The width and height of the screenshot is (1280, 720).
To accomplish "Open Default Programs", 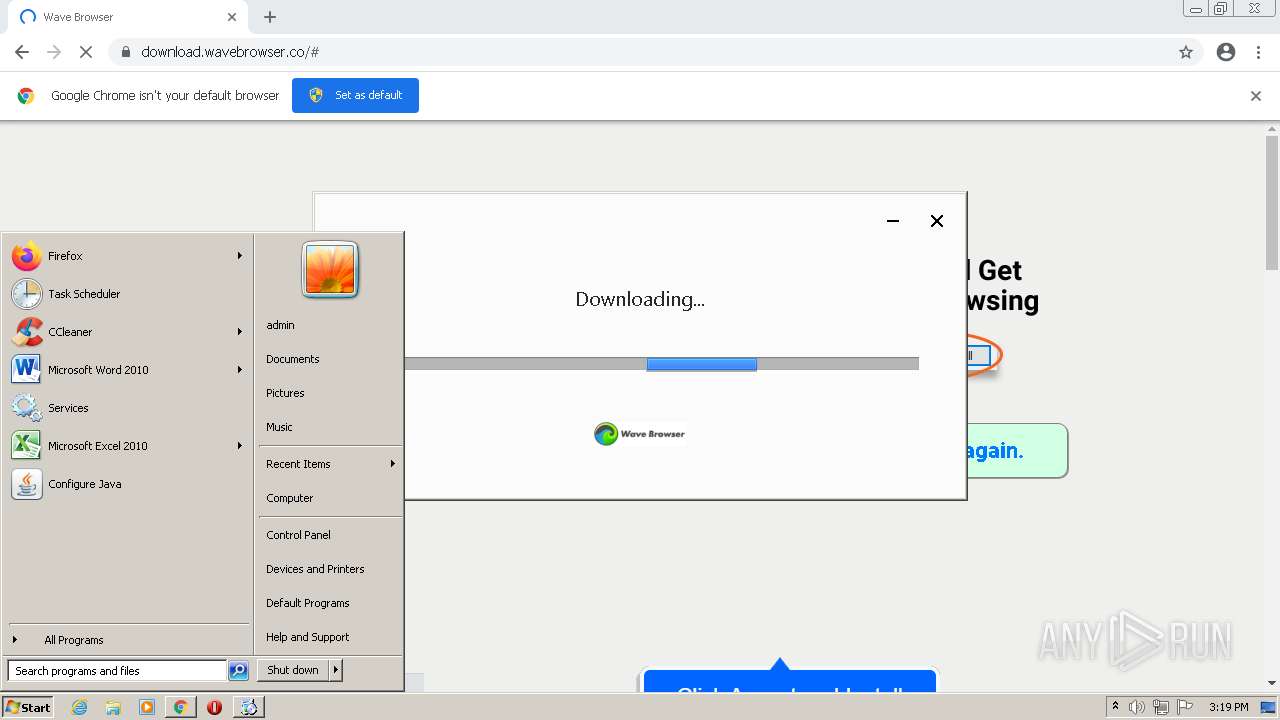I will click(x=308, y=603).
